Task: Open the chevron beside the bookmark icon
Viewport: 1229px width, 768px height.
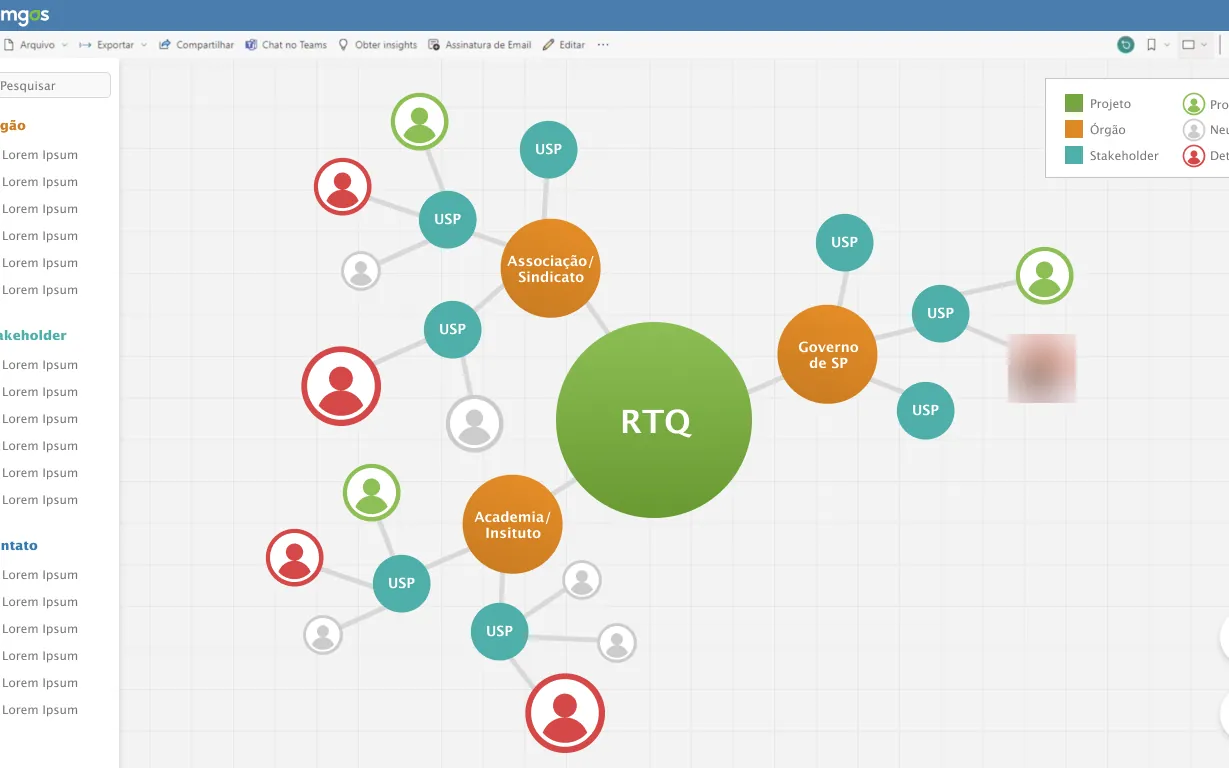Action: [1167, 45]
